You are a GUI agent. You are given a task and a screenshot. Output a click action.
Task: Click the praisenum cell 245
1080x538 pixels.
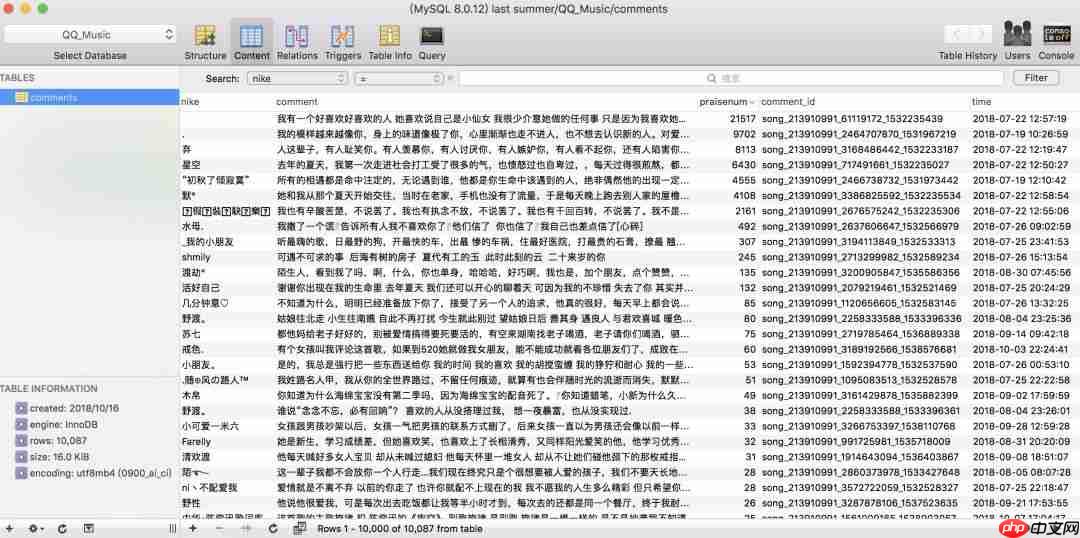click(x=747, y=257)
